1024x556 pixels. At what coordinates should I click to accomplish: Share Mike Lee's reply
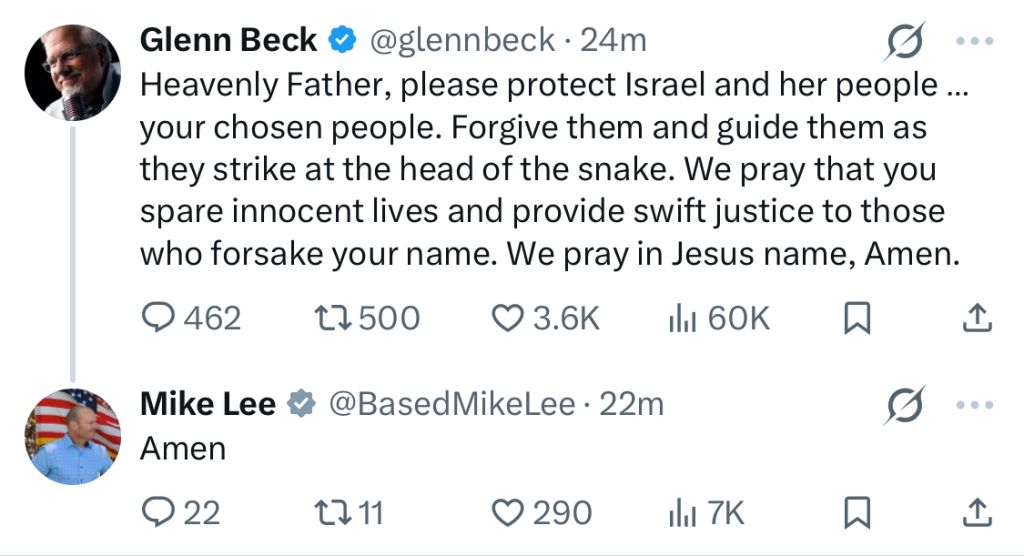click(977, 512)
